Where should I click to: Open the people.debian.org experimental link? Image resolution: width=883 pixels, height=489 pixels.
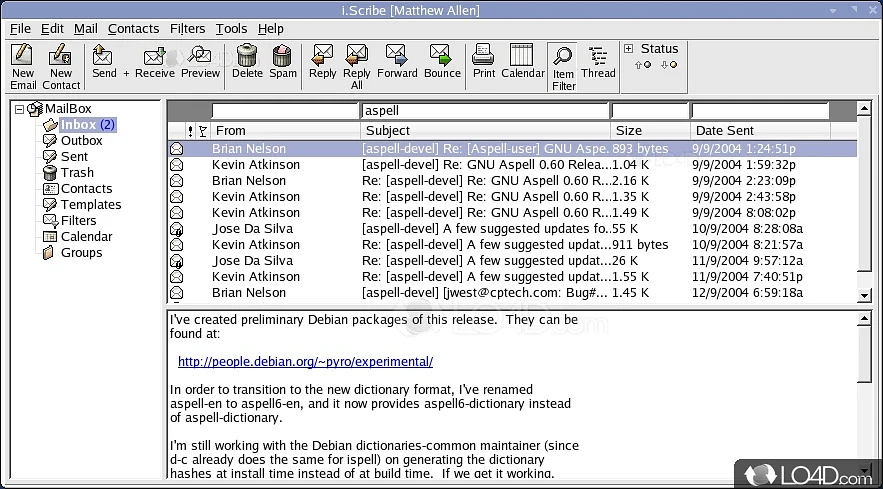point(305,362)
